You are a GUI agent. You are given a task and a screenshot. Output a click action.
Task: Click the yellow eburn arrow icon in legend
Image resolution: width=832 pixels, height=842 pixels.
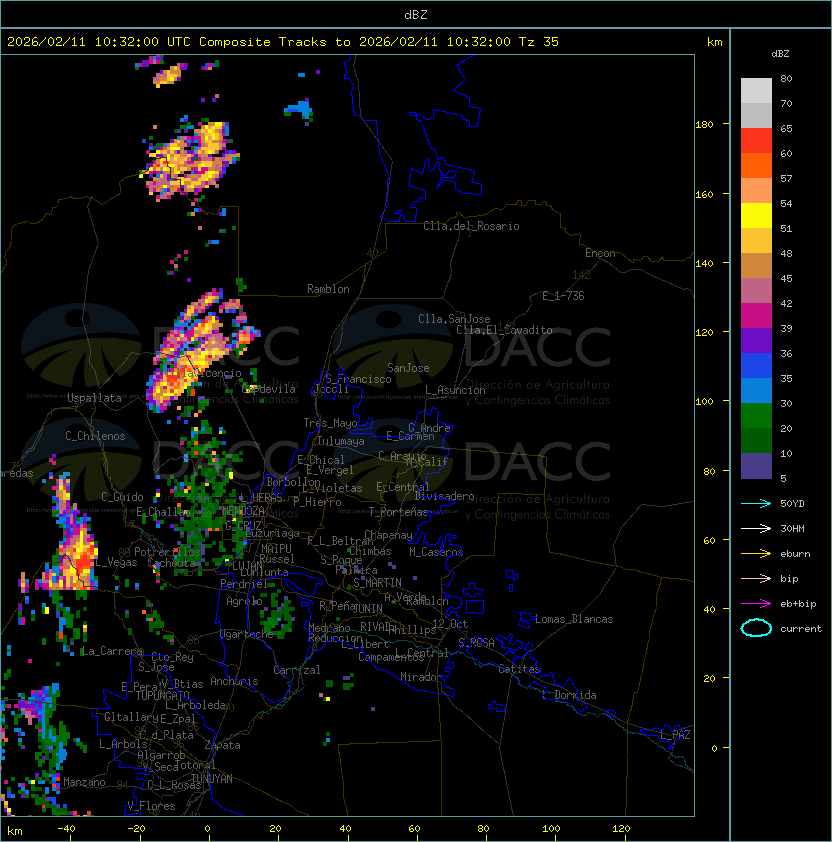[x=756, y=553]
